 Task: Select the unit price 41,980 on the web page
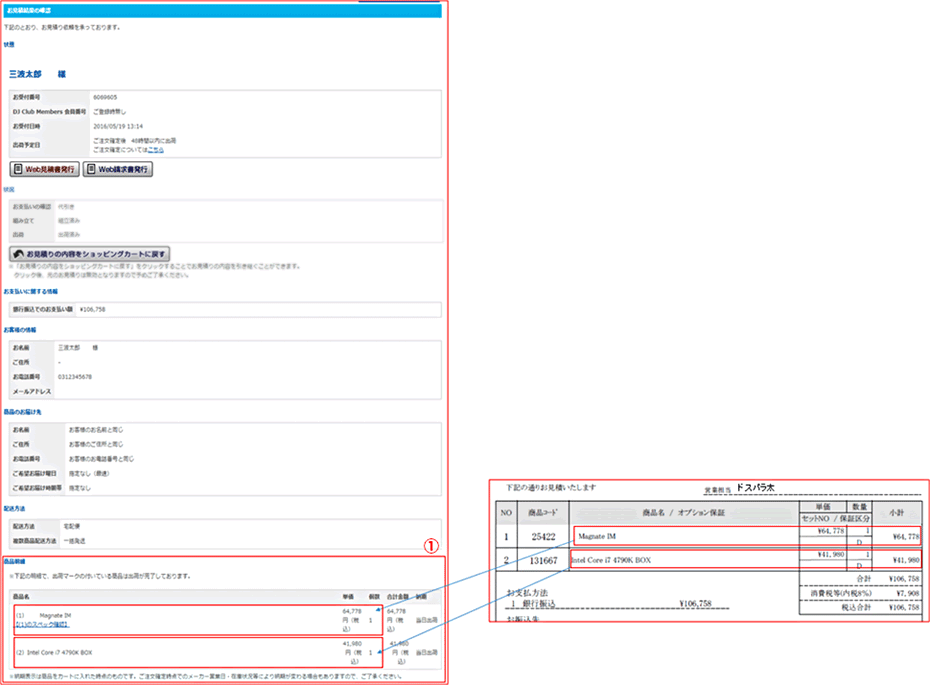tap(352, 643)
